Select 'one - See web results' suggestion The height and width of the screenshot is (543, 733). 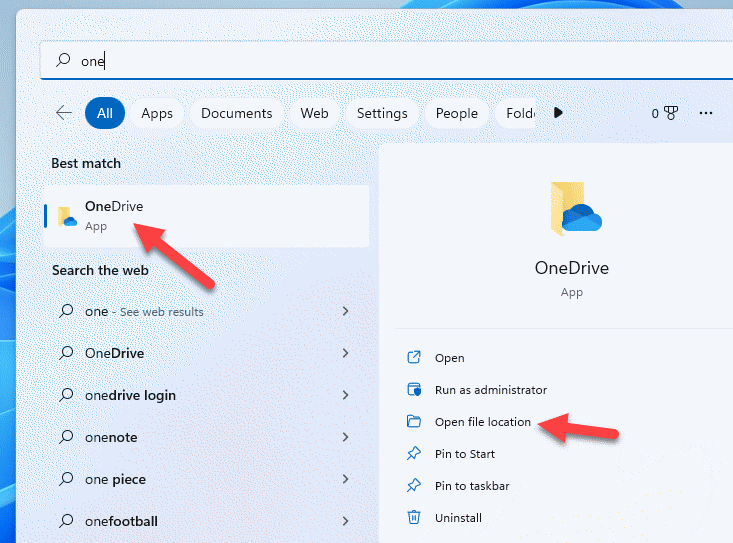click(144, 311)
